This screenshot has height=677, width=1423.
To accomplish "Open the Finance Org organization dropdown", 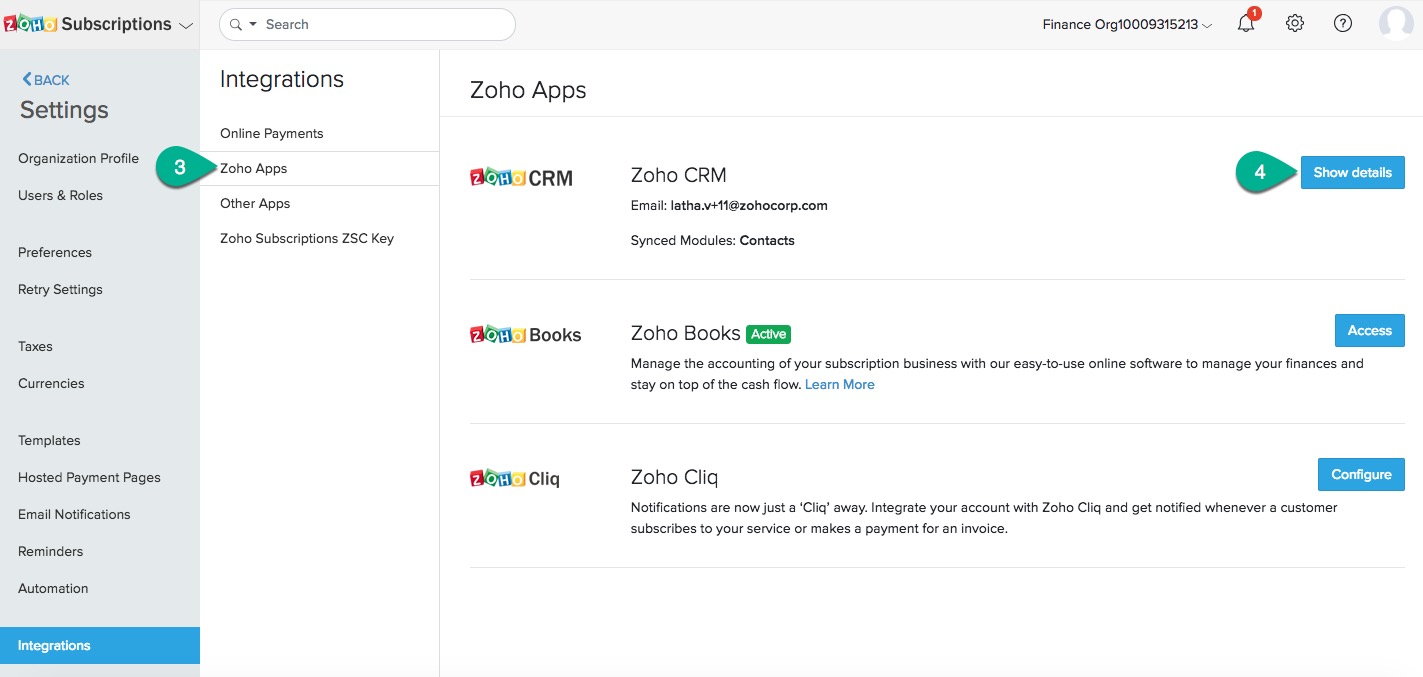I will pyautogui.click(x=1127, y=25).
